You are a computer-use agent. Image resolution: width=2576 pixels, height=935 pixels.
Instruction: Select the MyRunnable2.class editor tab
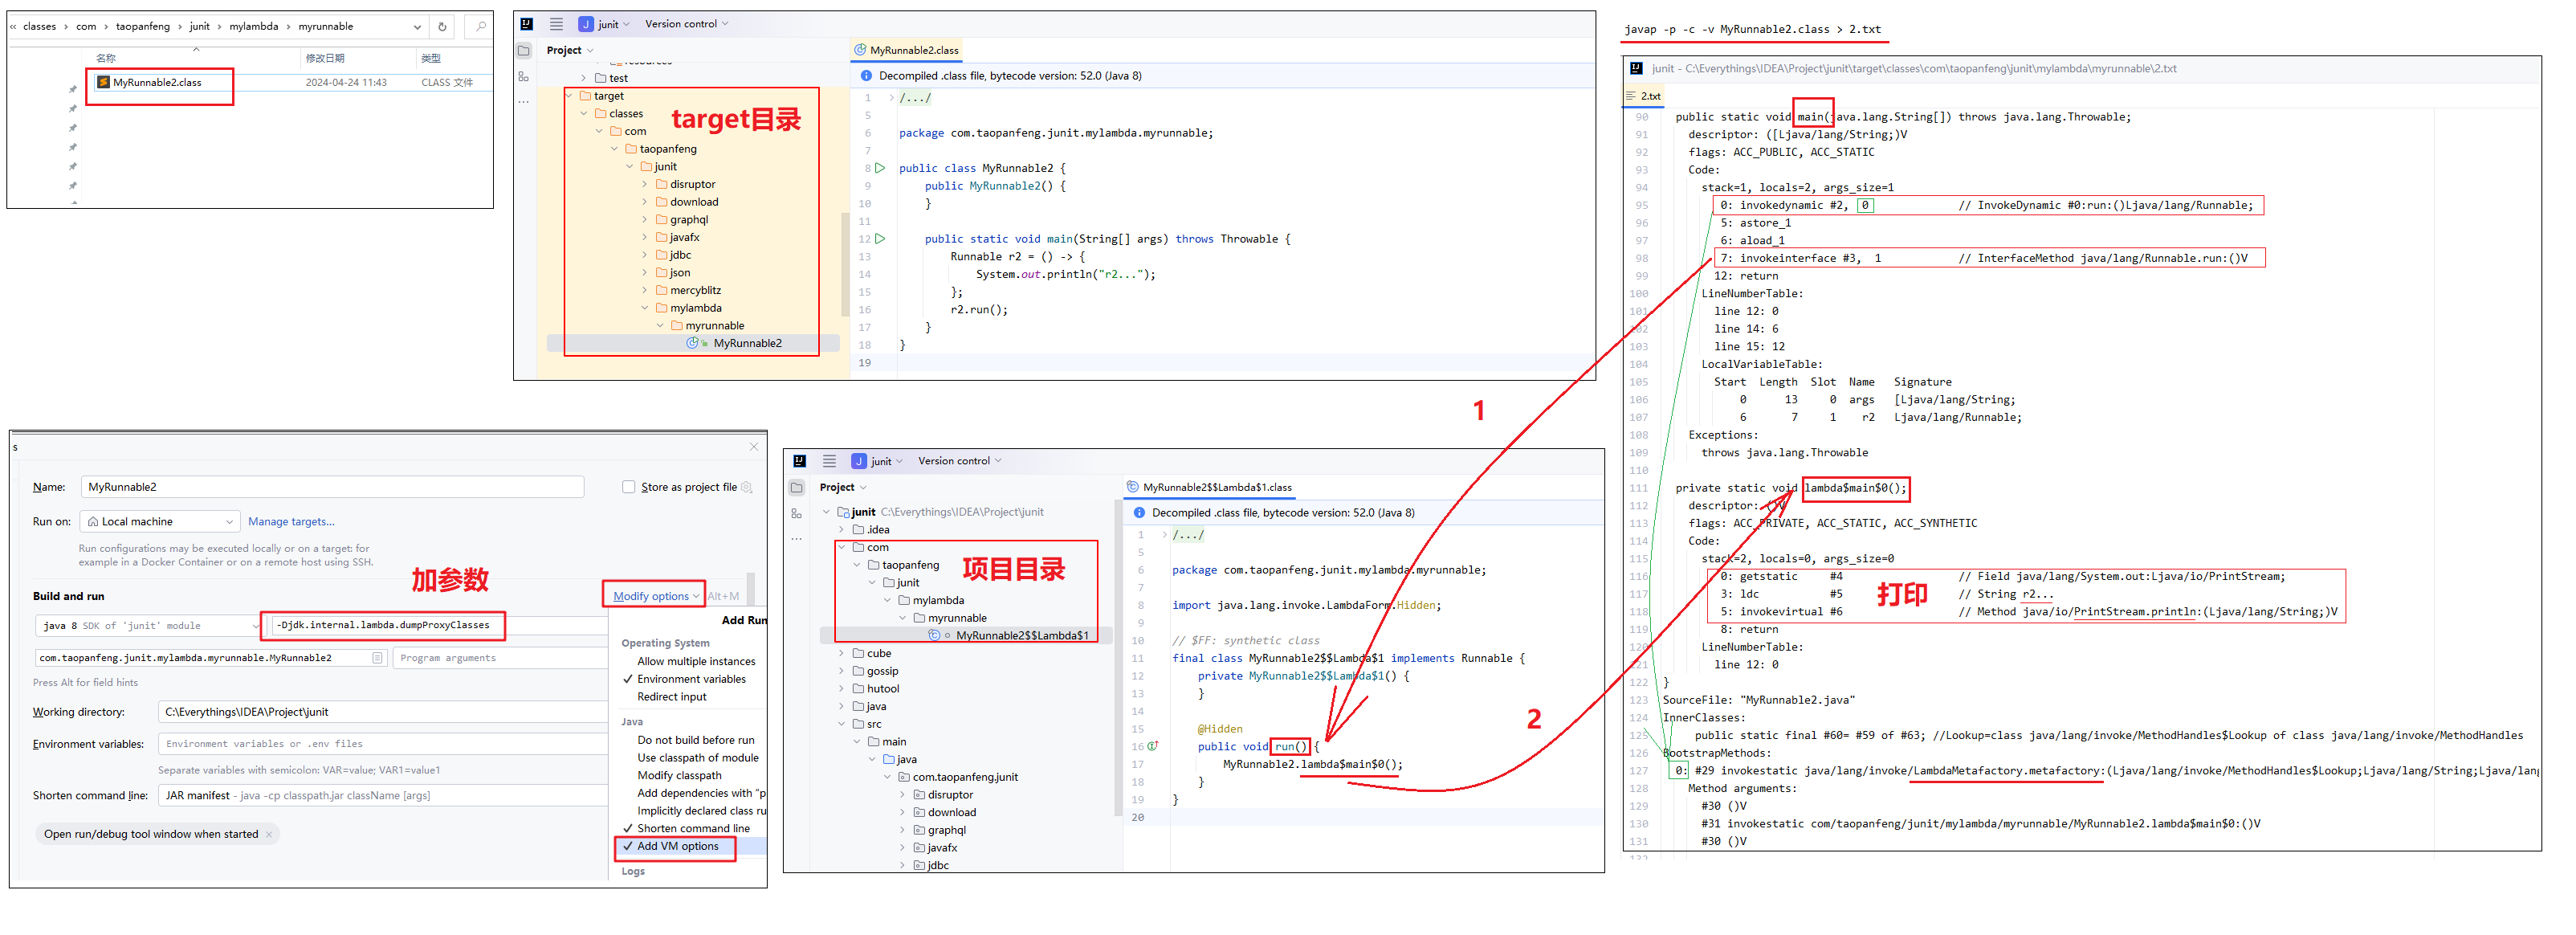pyautogui.click(x=906, y=50)
